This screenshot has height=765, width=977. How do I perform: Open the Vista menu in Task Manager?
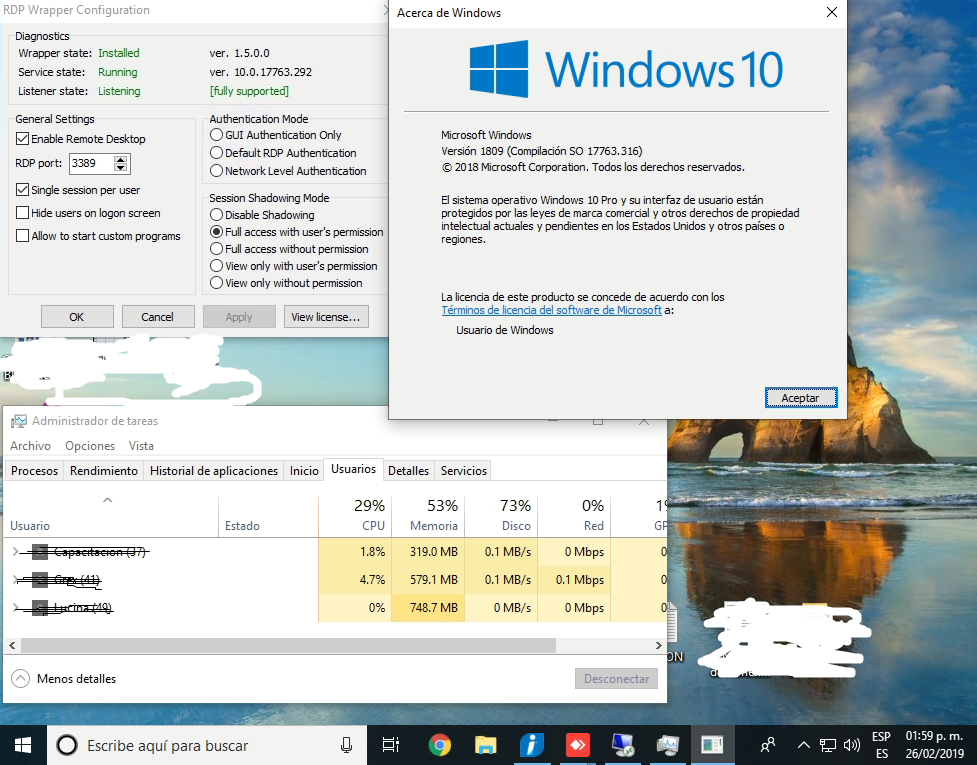click(141, 446)
